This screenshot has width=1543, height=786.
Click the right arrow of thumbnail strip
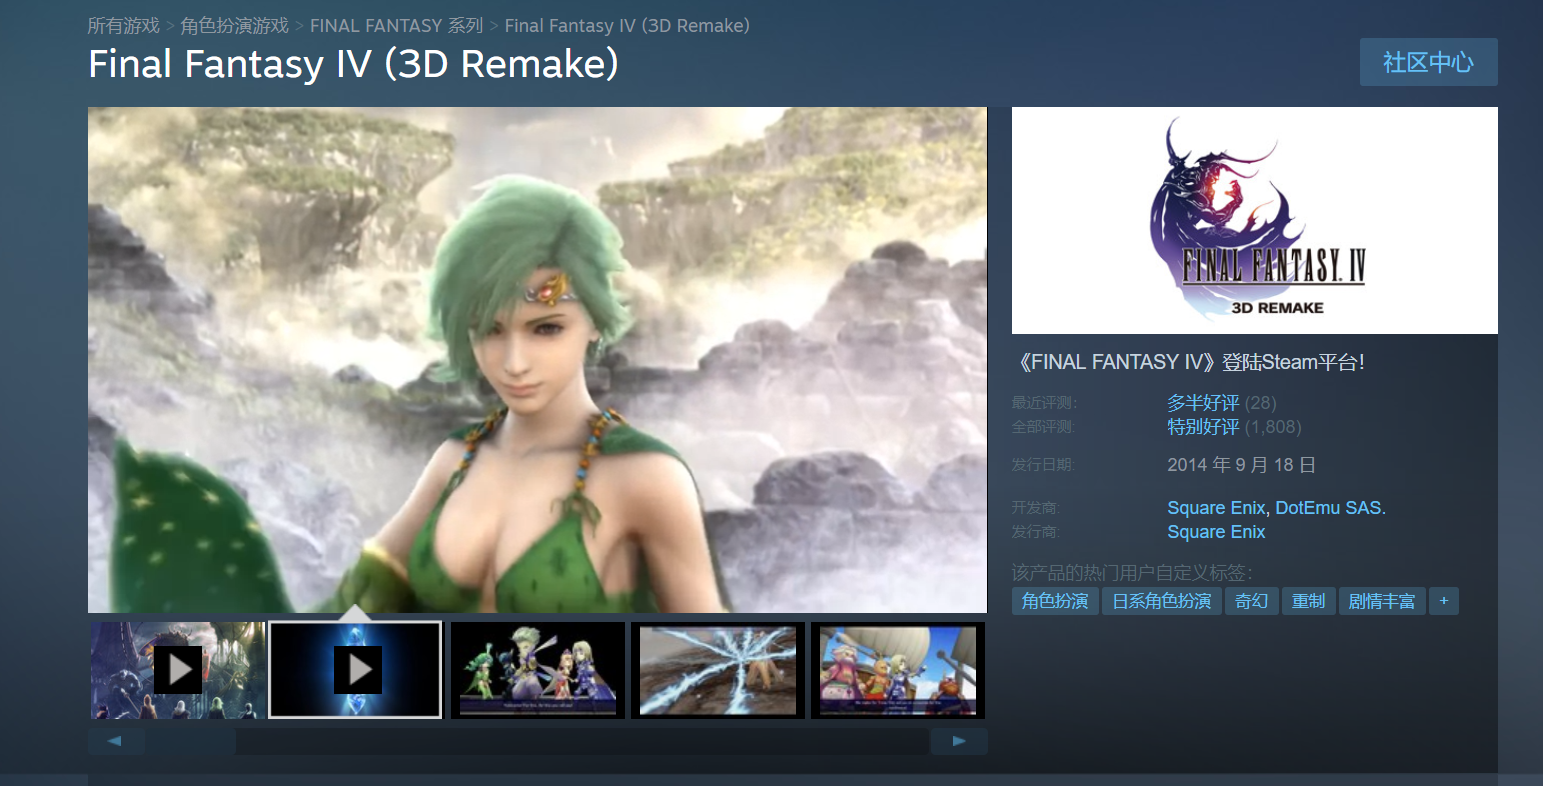(x=959, y=741)
